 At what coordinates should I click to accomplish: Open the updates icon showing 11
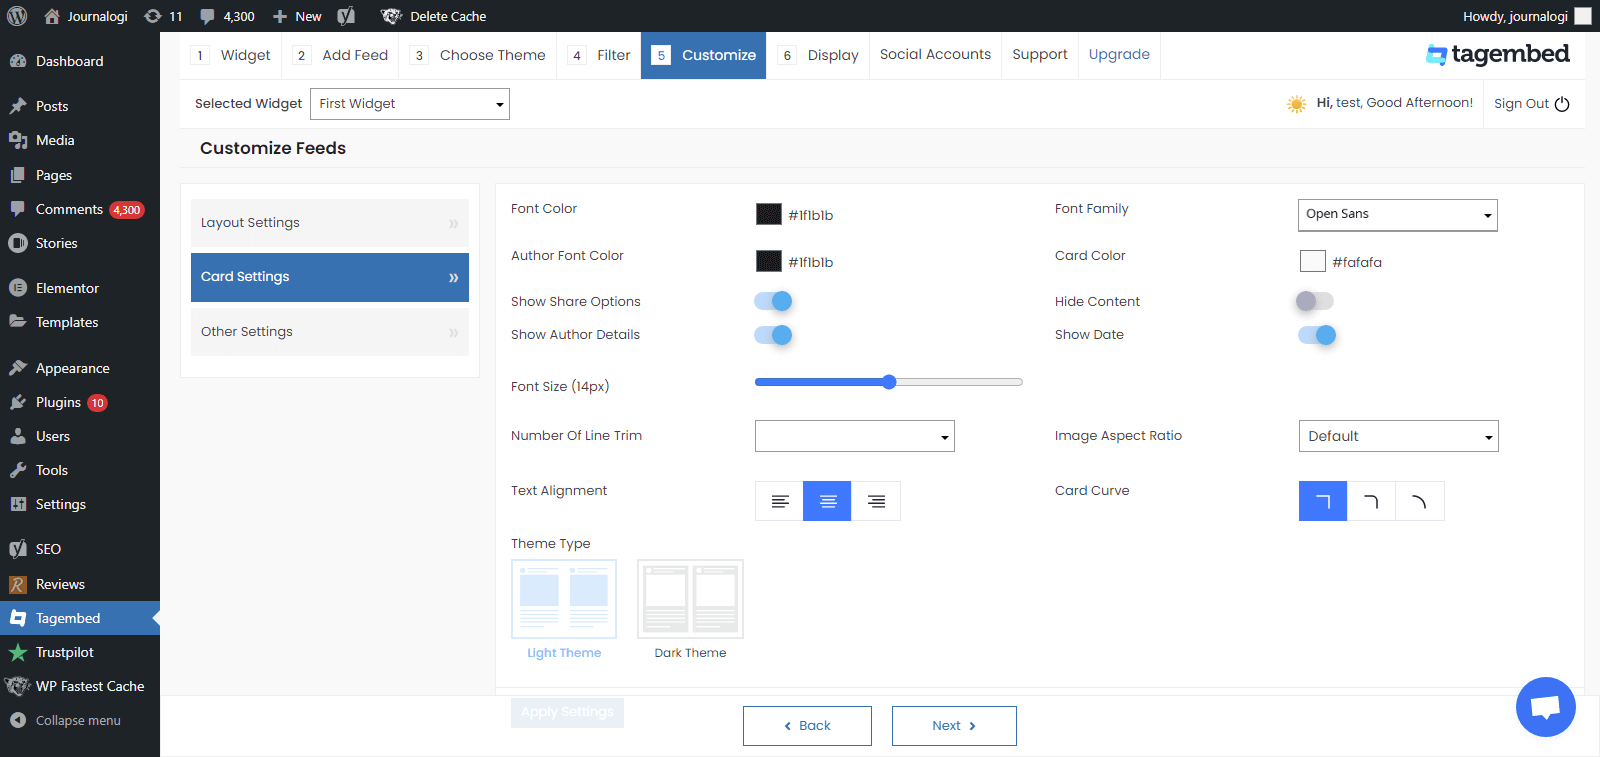pyautogui.click(x=163, y=16)
